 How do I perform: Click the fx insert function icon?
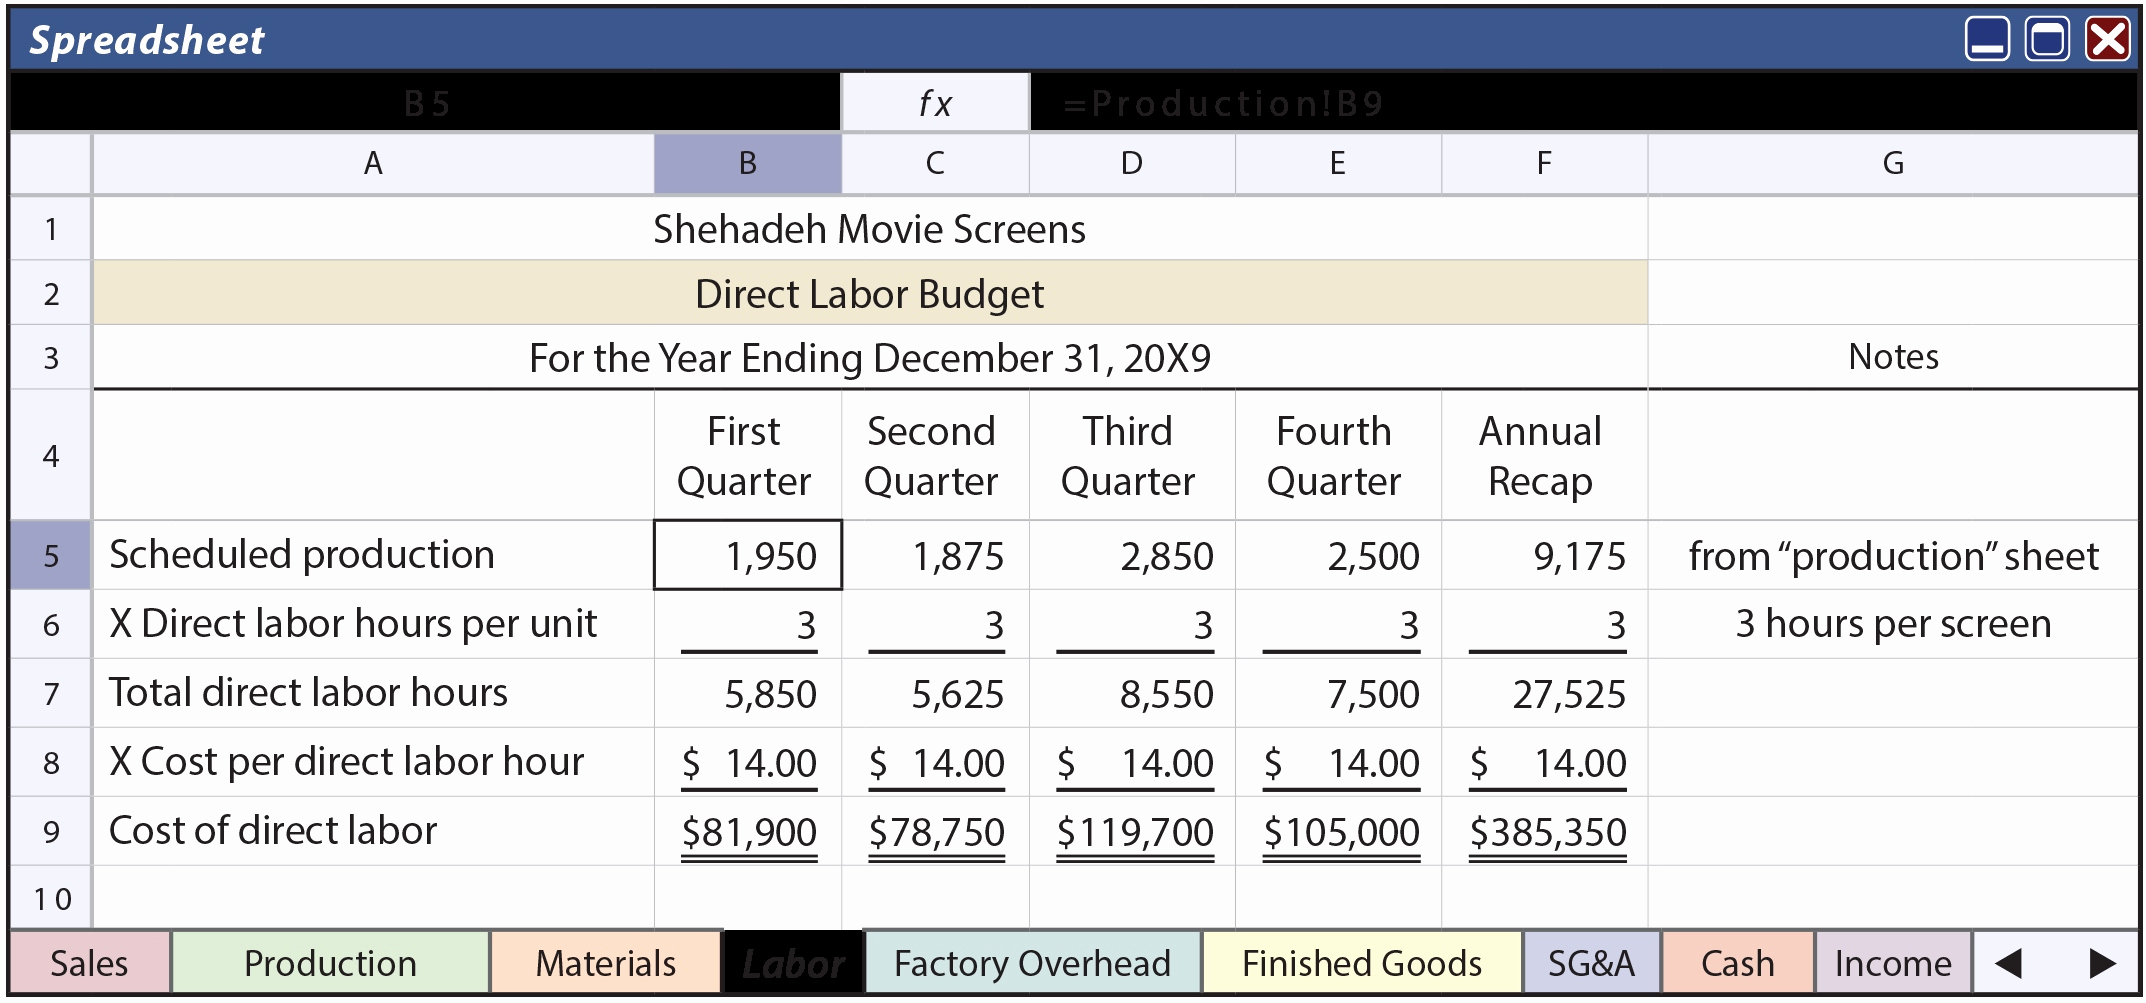935,101
